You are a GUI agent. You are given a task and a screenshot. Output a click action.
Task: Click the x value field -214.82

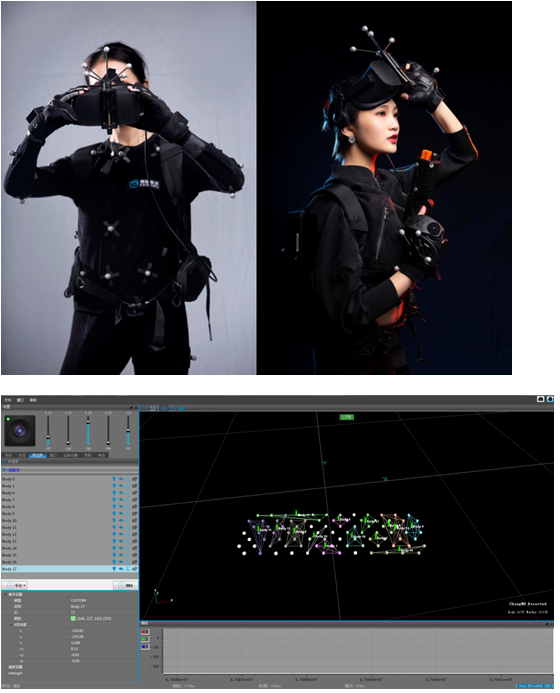pos(77,631)
